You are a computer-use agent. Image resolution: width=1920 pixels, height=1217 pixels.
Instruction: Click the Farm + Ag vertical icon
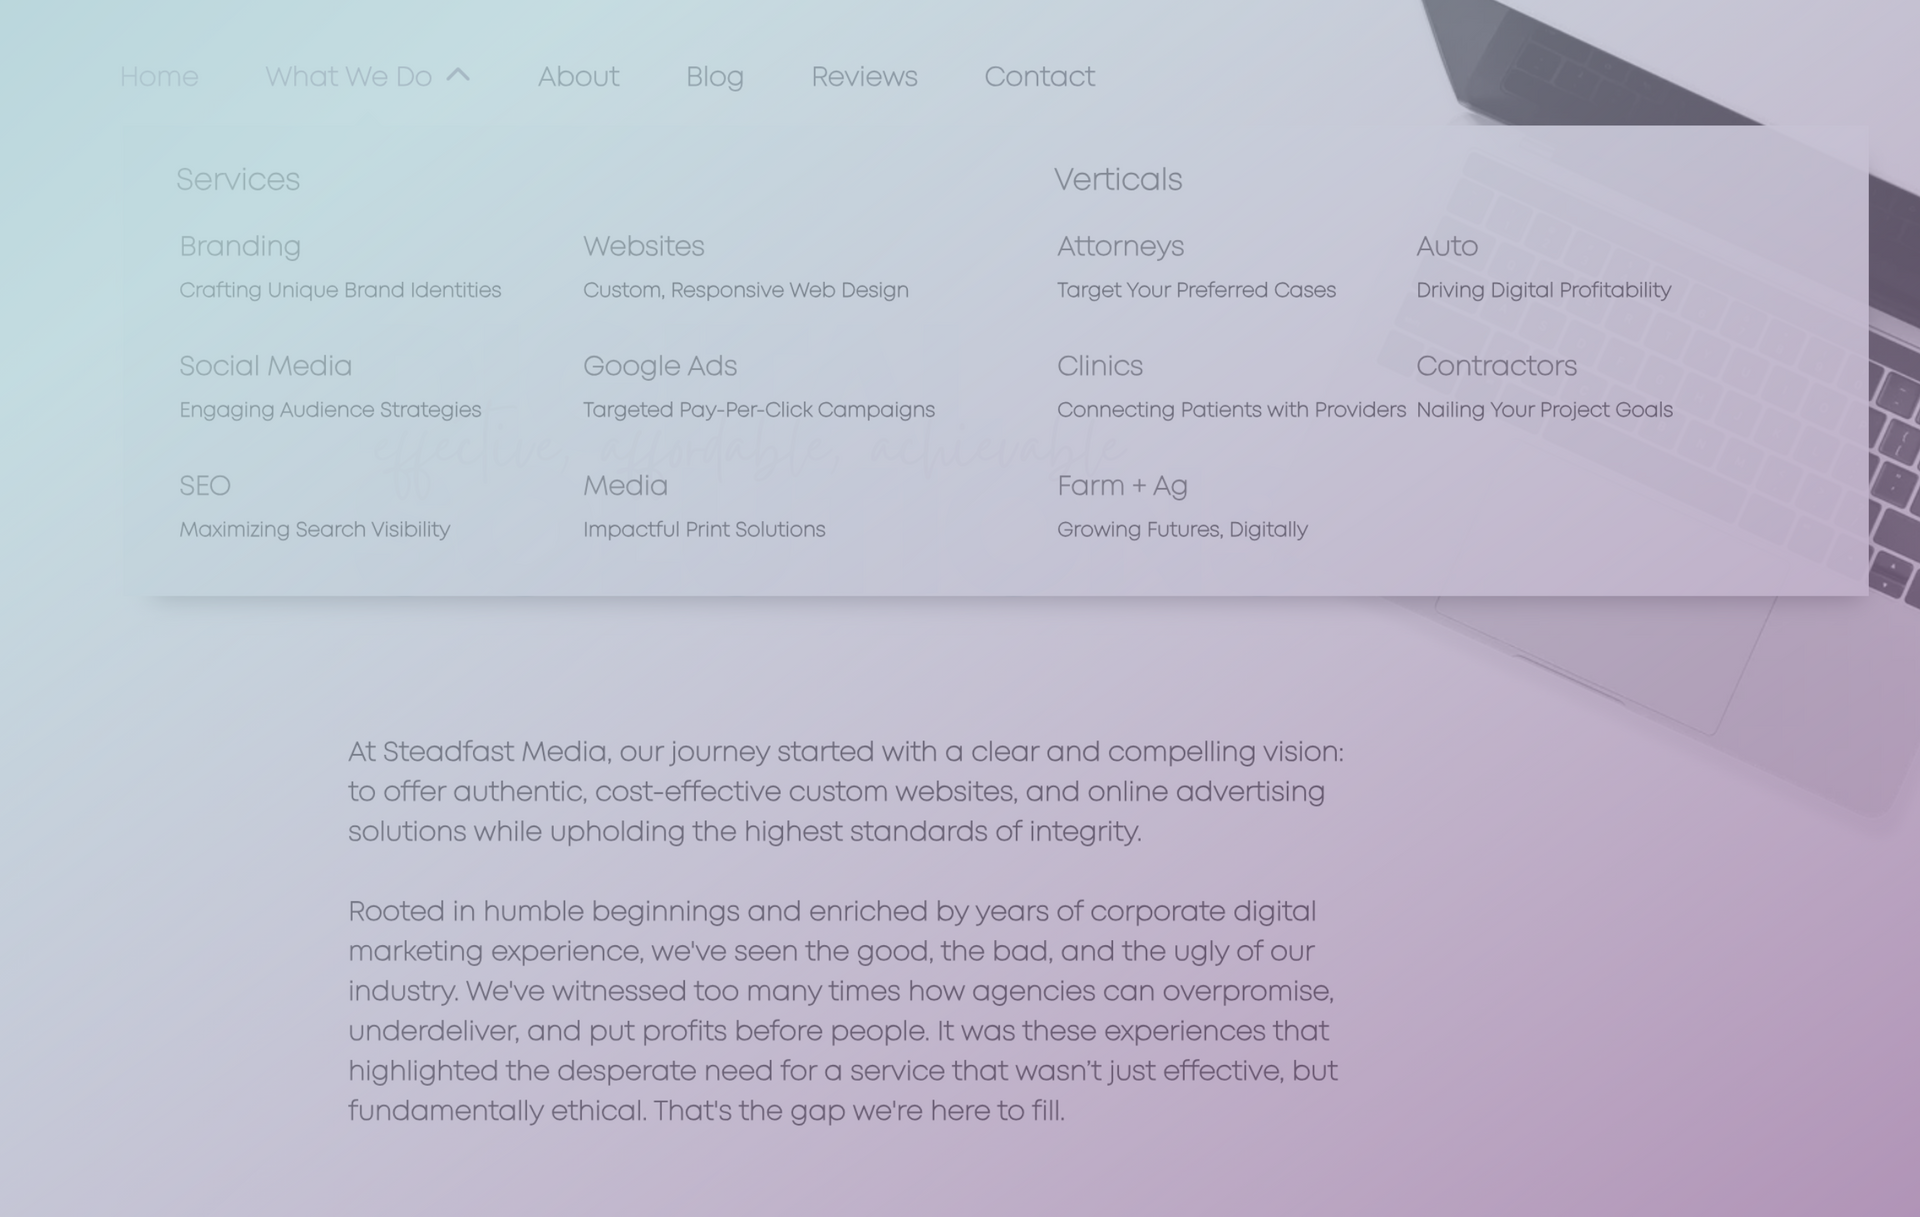(1121, 485)
